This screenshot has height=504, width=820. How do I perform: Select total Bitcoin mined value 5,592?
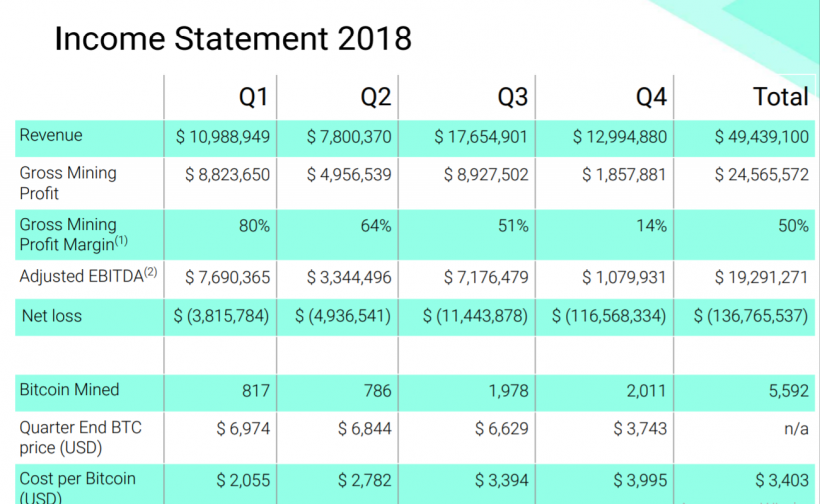[789, 391]
